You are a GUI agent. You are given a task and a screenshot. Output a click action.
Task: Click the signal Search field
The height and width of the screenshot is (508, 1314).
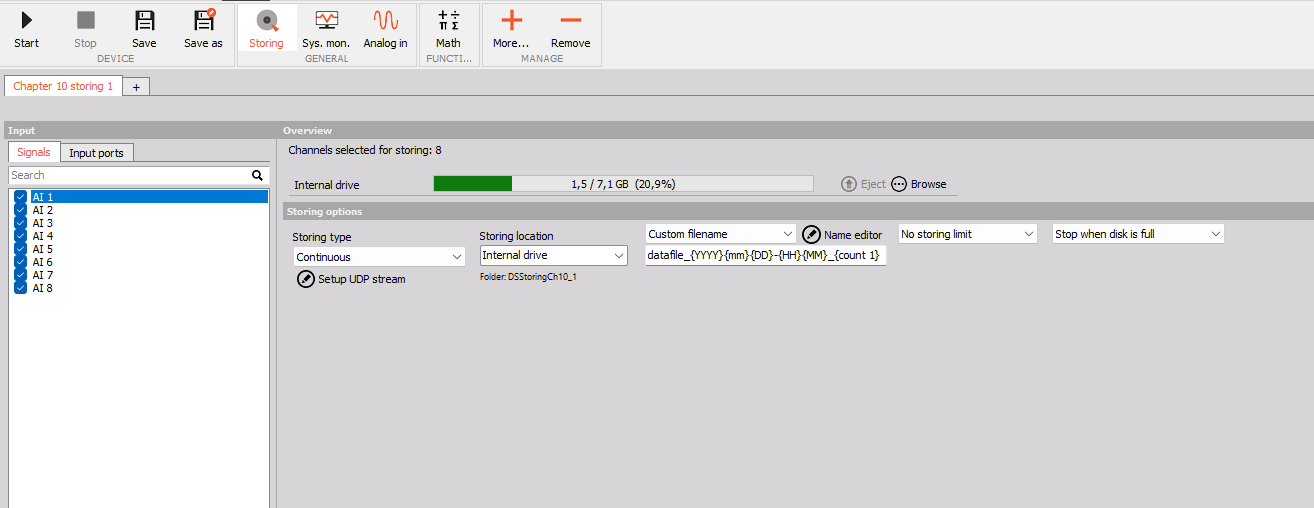pos(129,175)
